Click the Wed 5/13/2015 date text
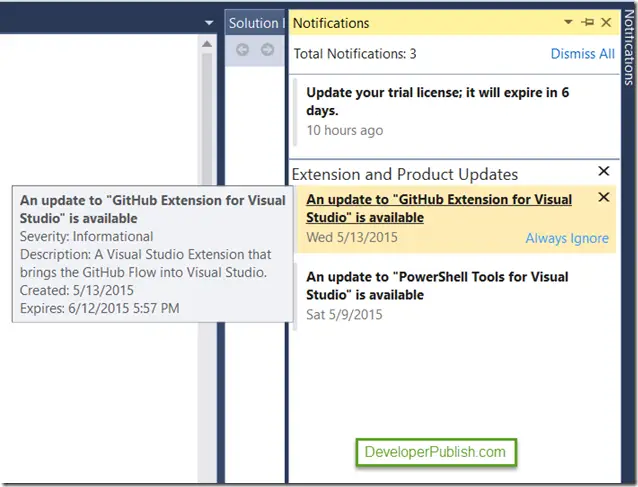Image resolution: width=638 pixels, height=487 pixels. click(x=352, y=237)
